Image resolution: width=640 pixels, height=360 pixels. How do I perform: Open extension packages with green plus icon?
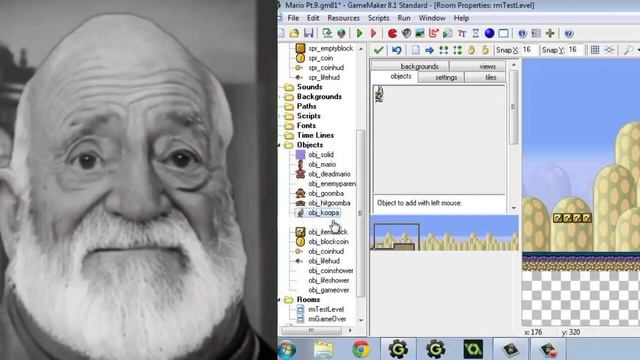coord(550,33)
